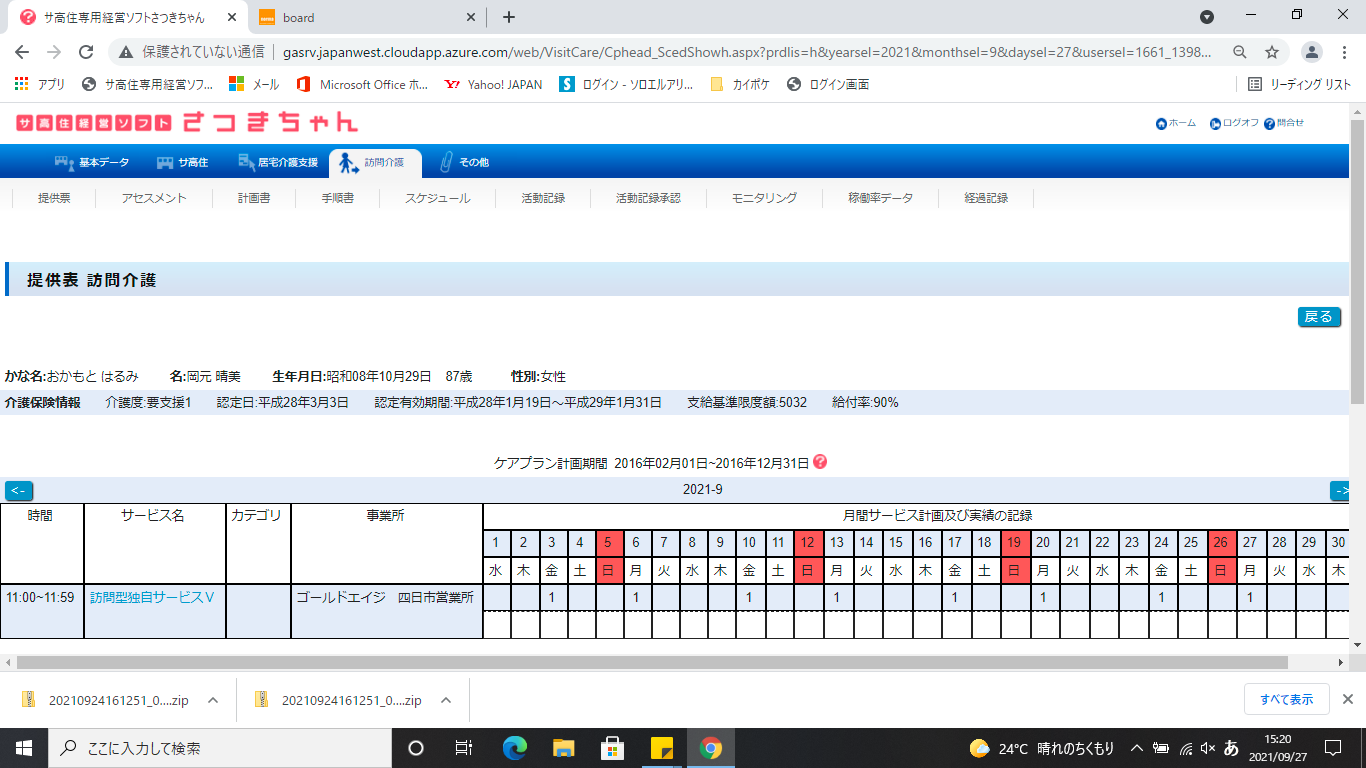The width and height of the screenshot is (1366, 768).
Task: Select the スケジュール submenu item
Action: [x=437, y=198]
